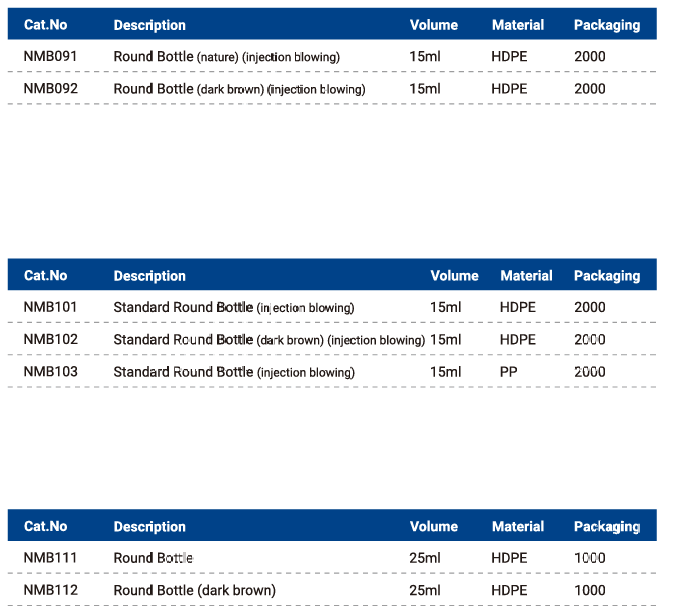This screenshot has width=690, height=610.
Task: Select NMB103 Standard Round Bottle description
Action: pos(234,372)
